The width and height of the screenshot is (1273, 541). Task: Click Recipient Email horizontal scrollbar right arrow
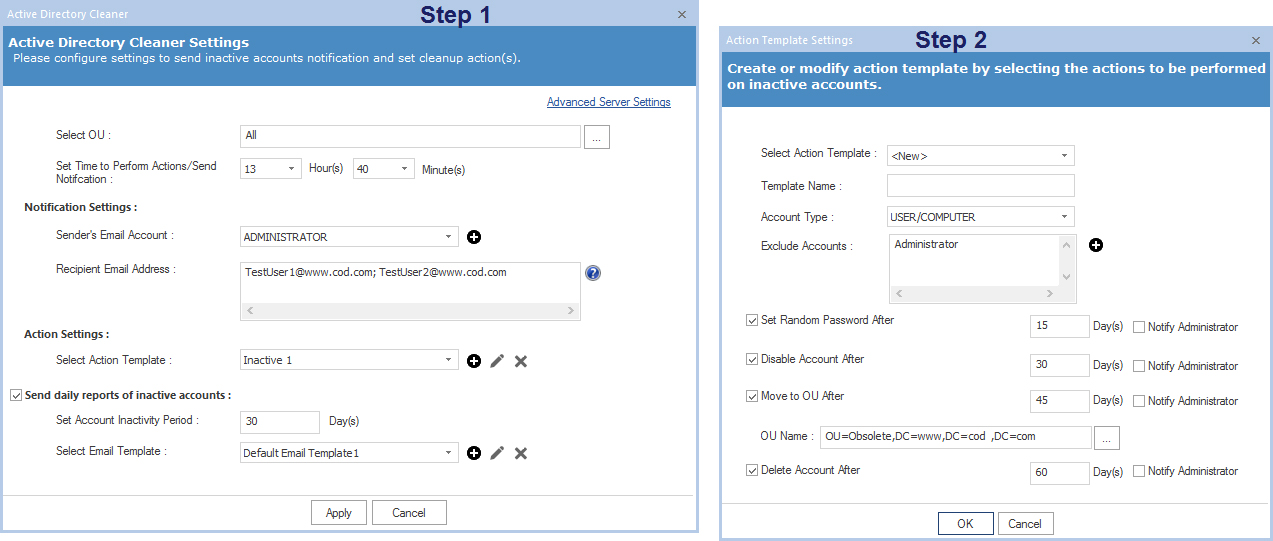click(571, 312)
